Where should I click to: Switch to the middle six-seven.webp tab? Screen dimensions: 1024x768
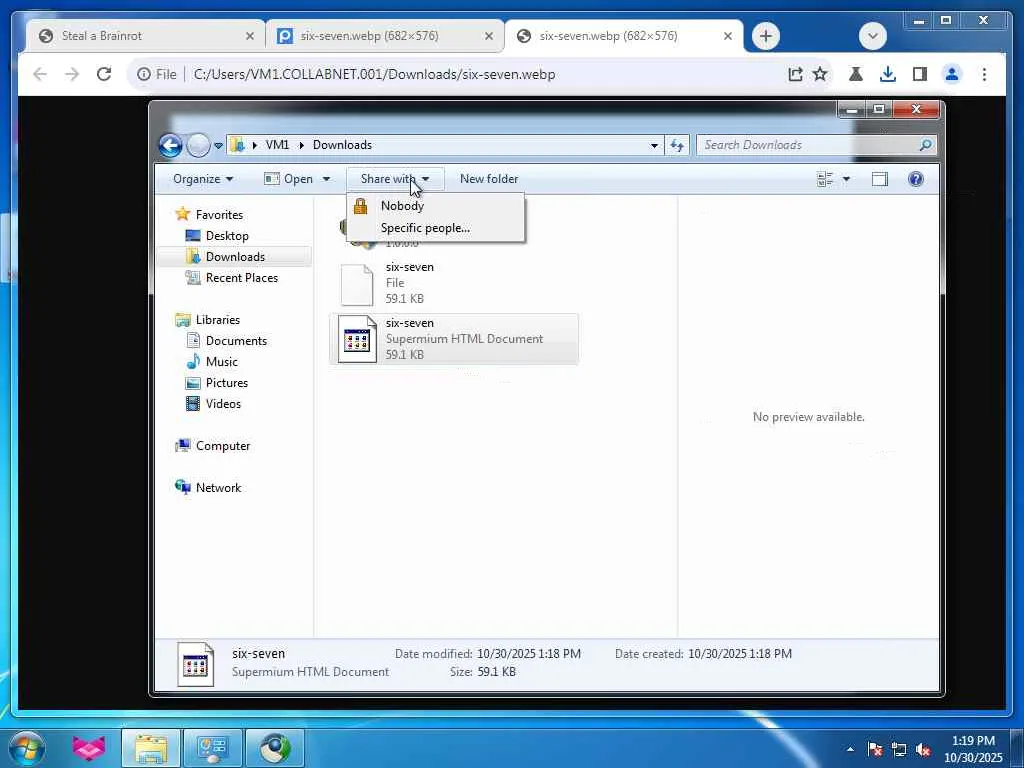point(385,36)
